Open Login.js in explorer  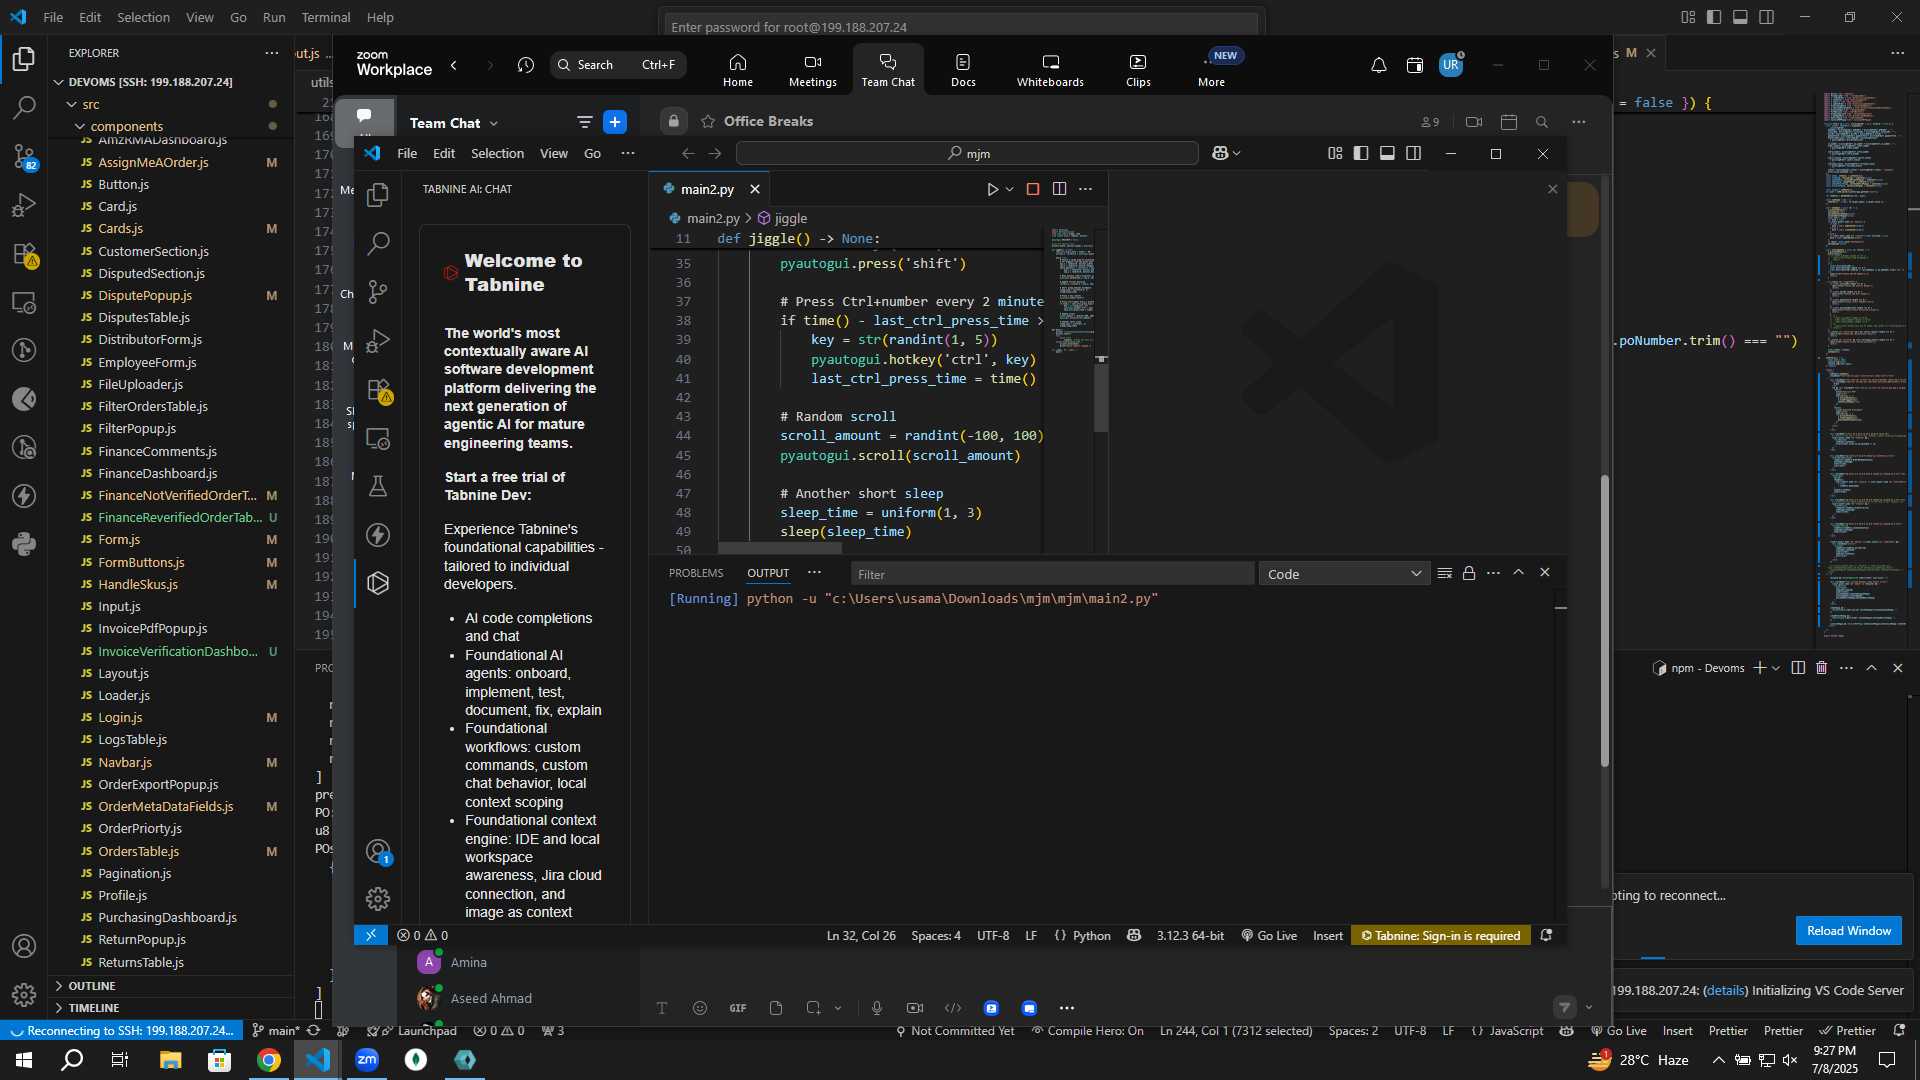pos(120,717)
